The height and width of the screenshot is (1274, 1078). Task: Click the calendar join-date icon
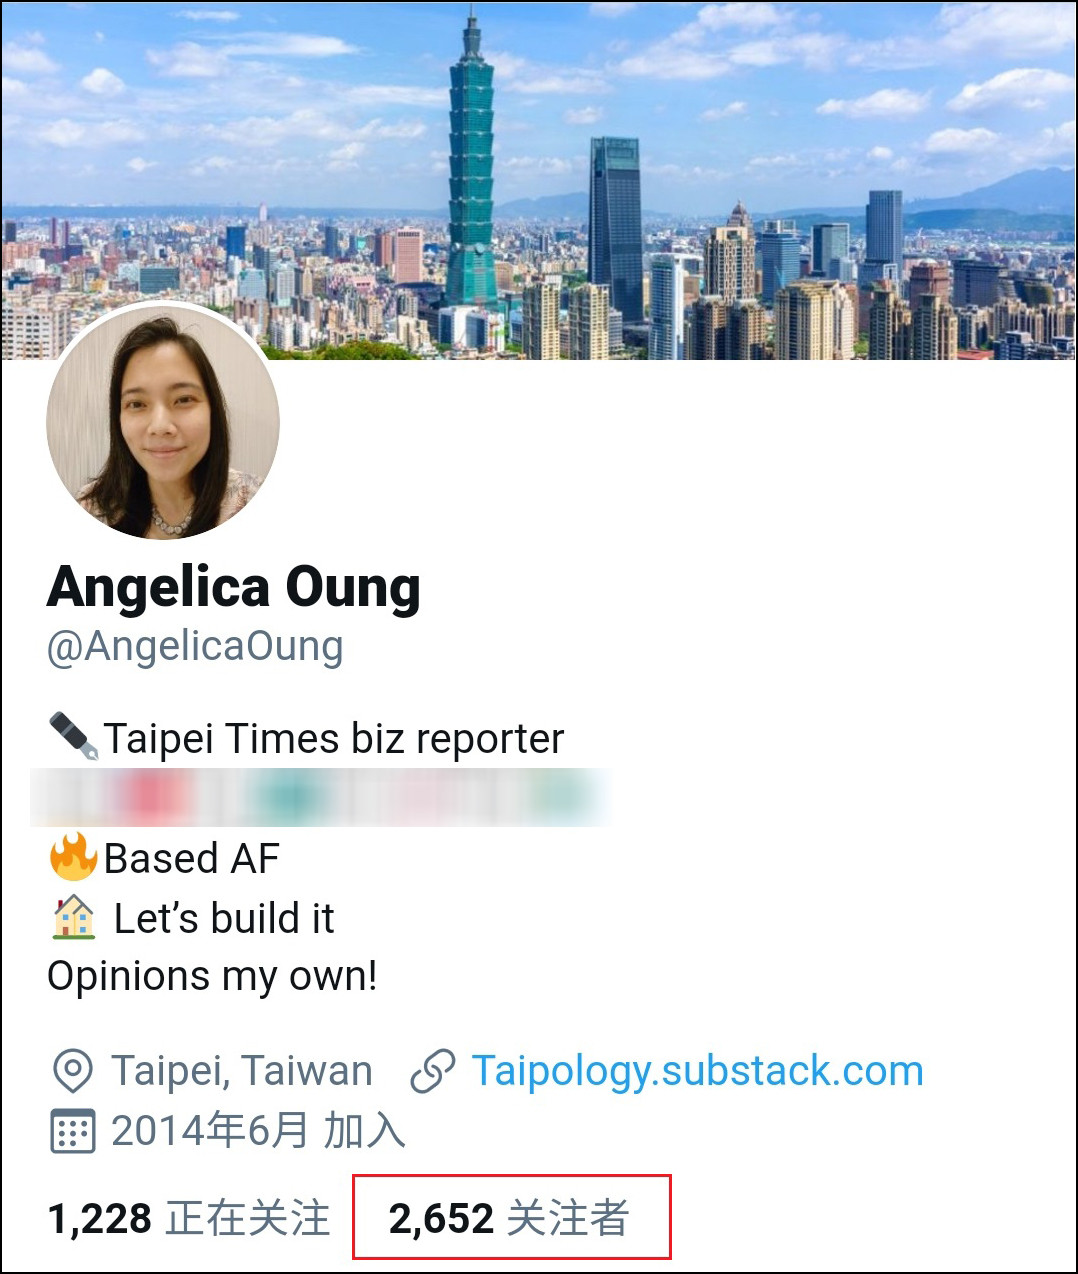(72, 1131)
